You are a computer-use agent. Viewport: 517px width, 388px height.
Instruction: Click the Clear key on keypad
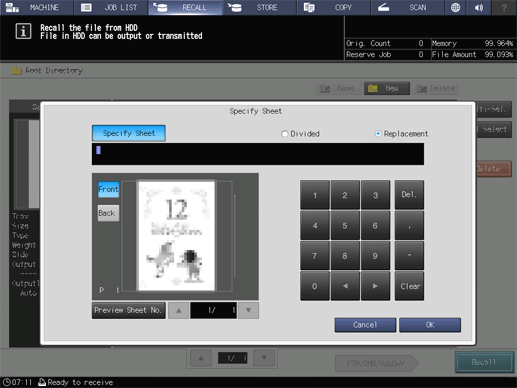(x=409, y=286)
